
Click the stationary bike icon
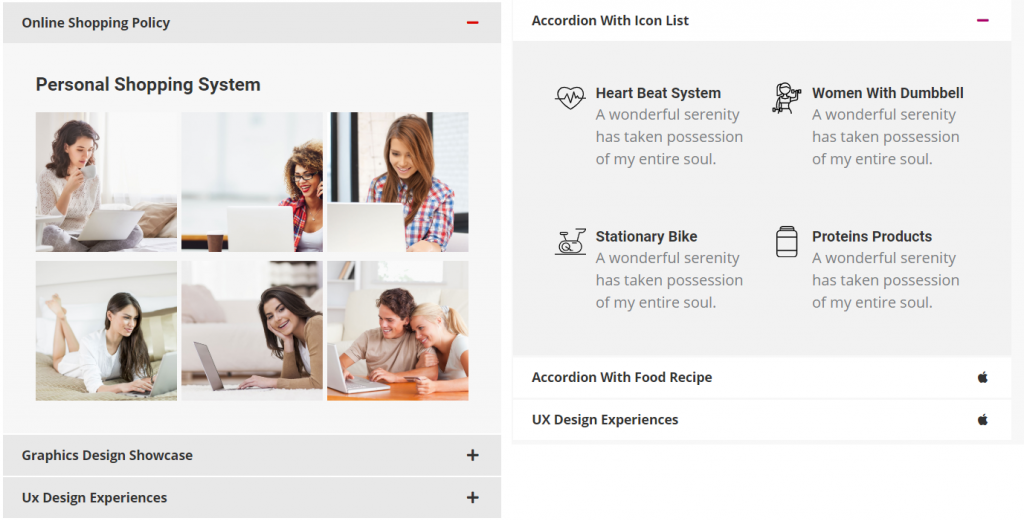[569, 242]
